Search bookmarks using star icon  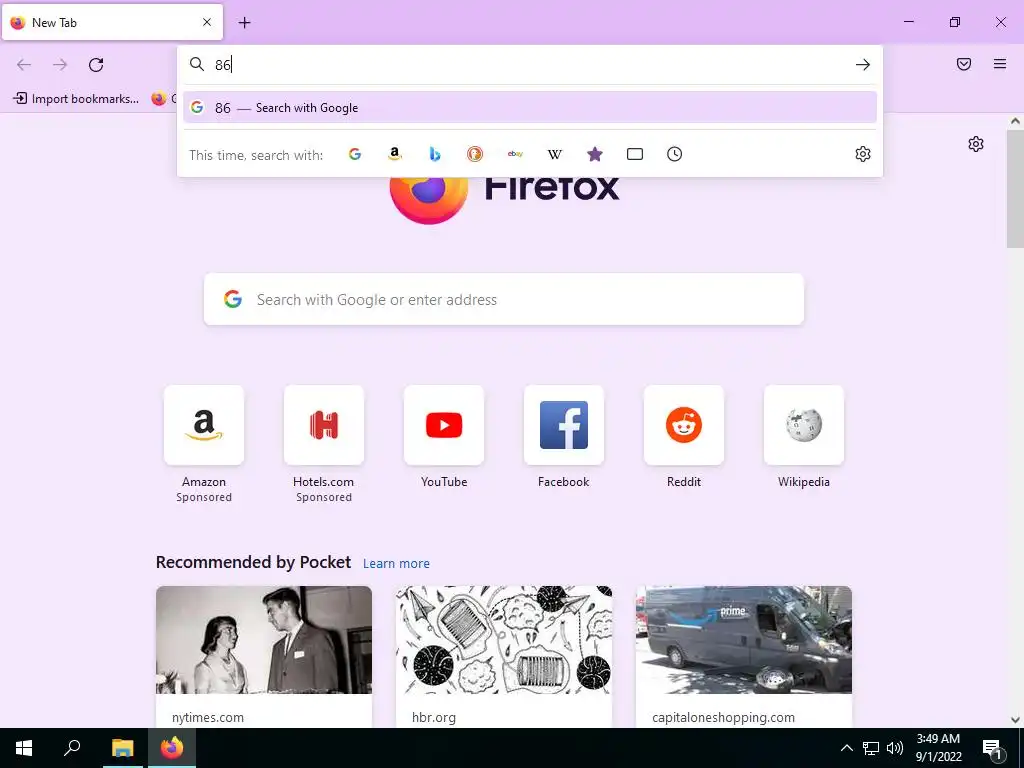tap(594, 154)
